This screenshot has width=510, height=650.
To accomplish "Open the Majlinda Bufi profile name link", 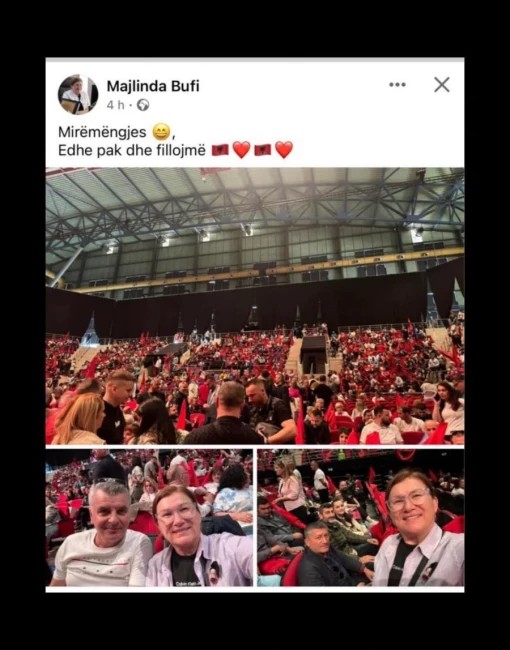I will point(153,86).
